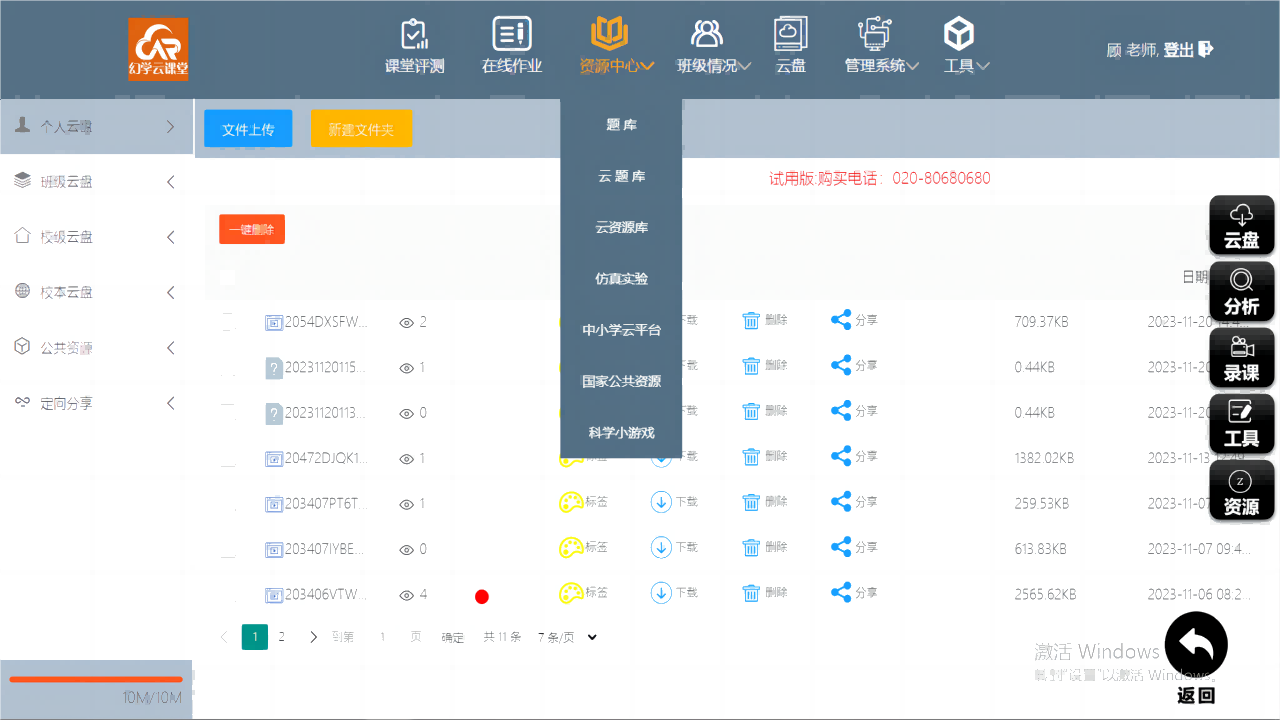
Task: Select page 2 in pagination
Action: (283, 636)
